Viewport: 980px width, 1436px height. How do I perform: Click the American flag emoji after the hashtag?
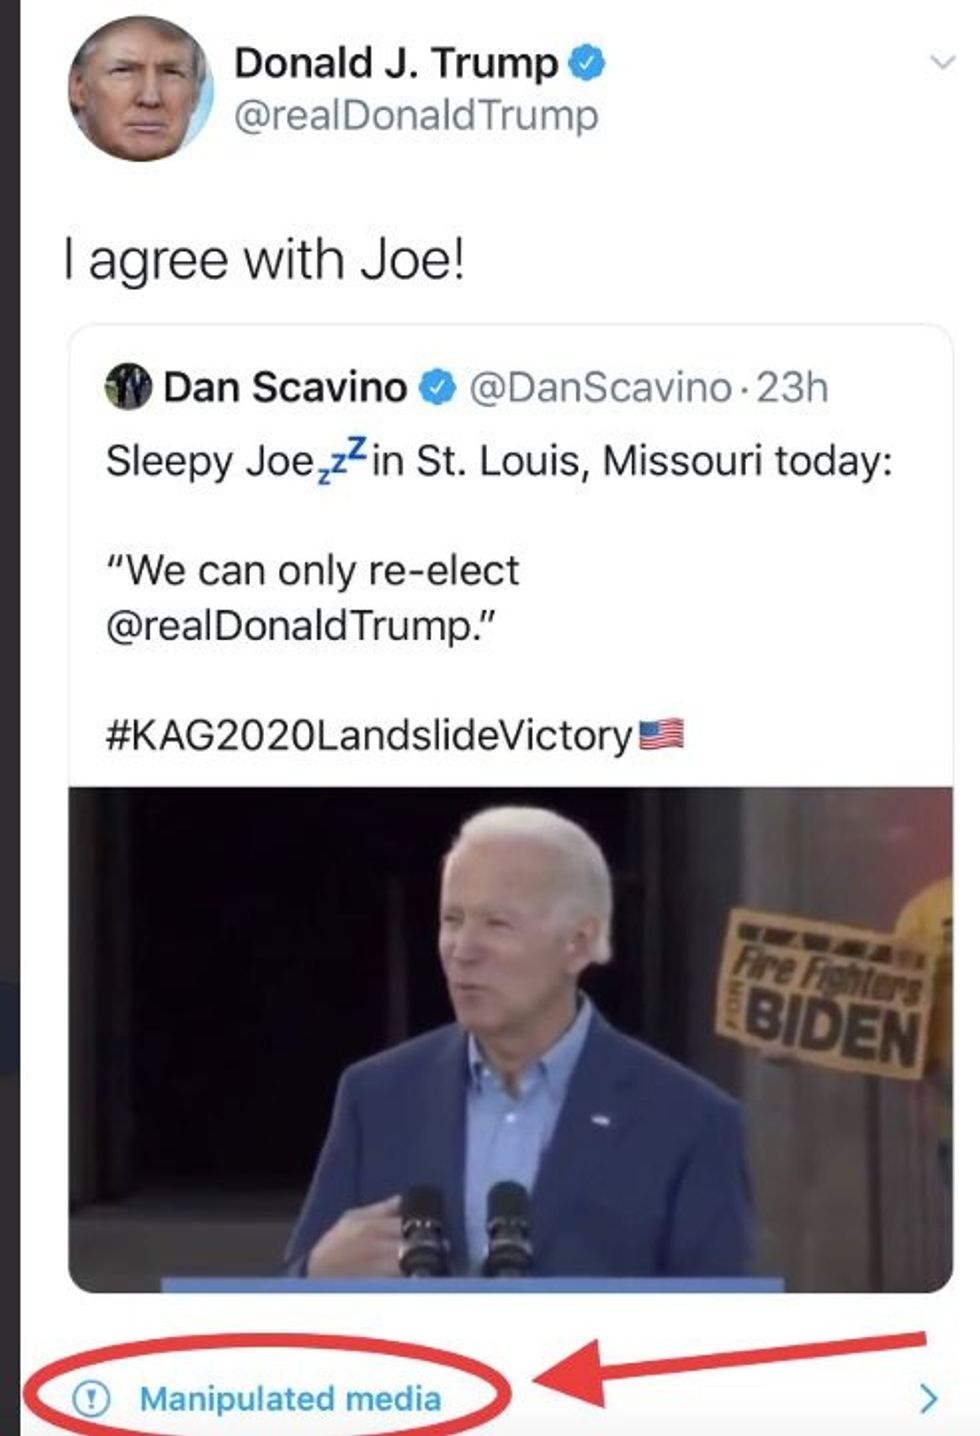tap(661, 735)
